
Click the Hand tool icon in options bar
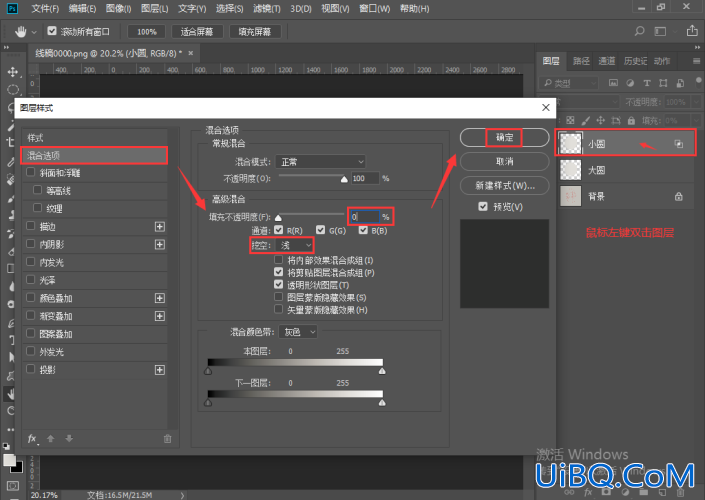tap(20, 31)
